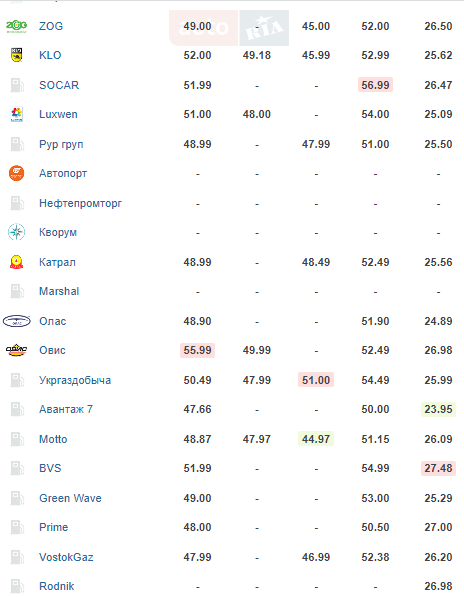Click the auto RIA watermark logo
The image size is (464, 597).
(x=229, y=28)
